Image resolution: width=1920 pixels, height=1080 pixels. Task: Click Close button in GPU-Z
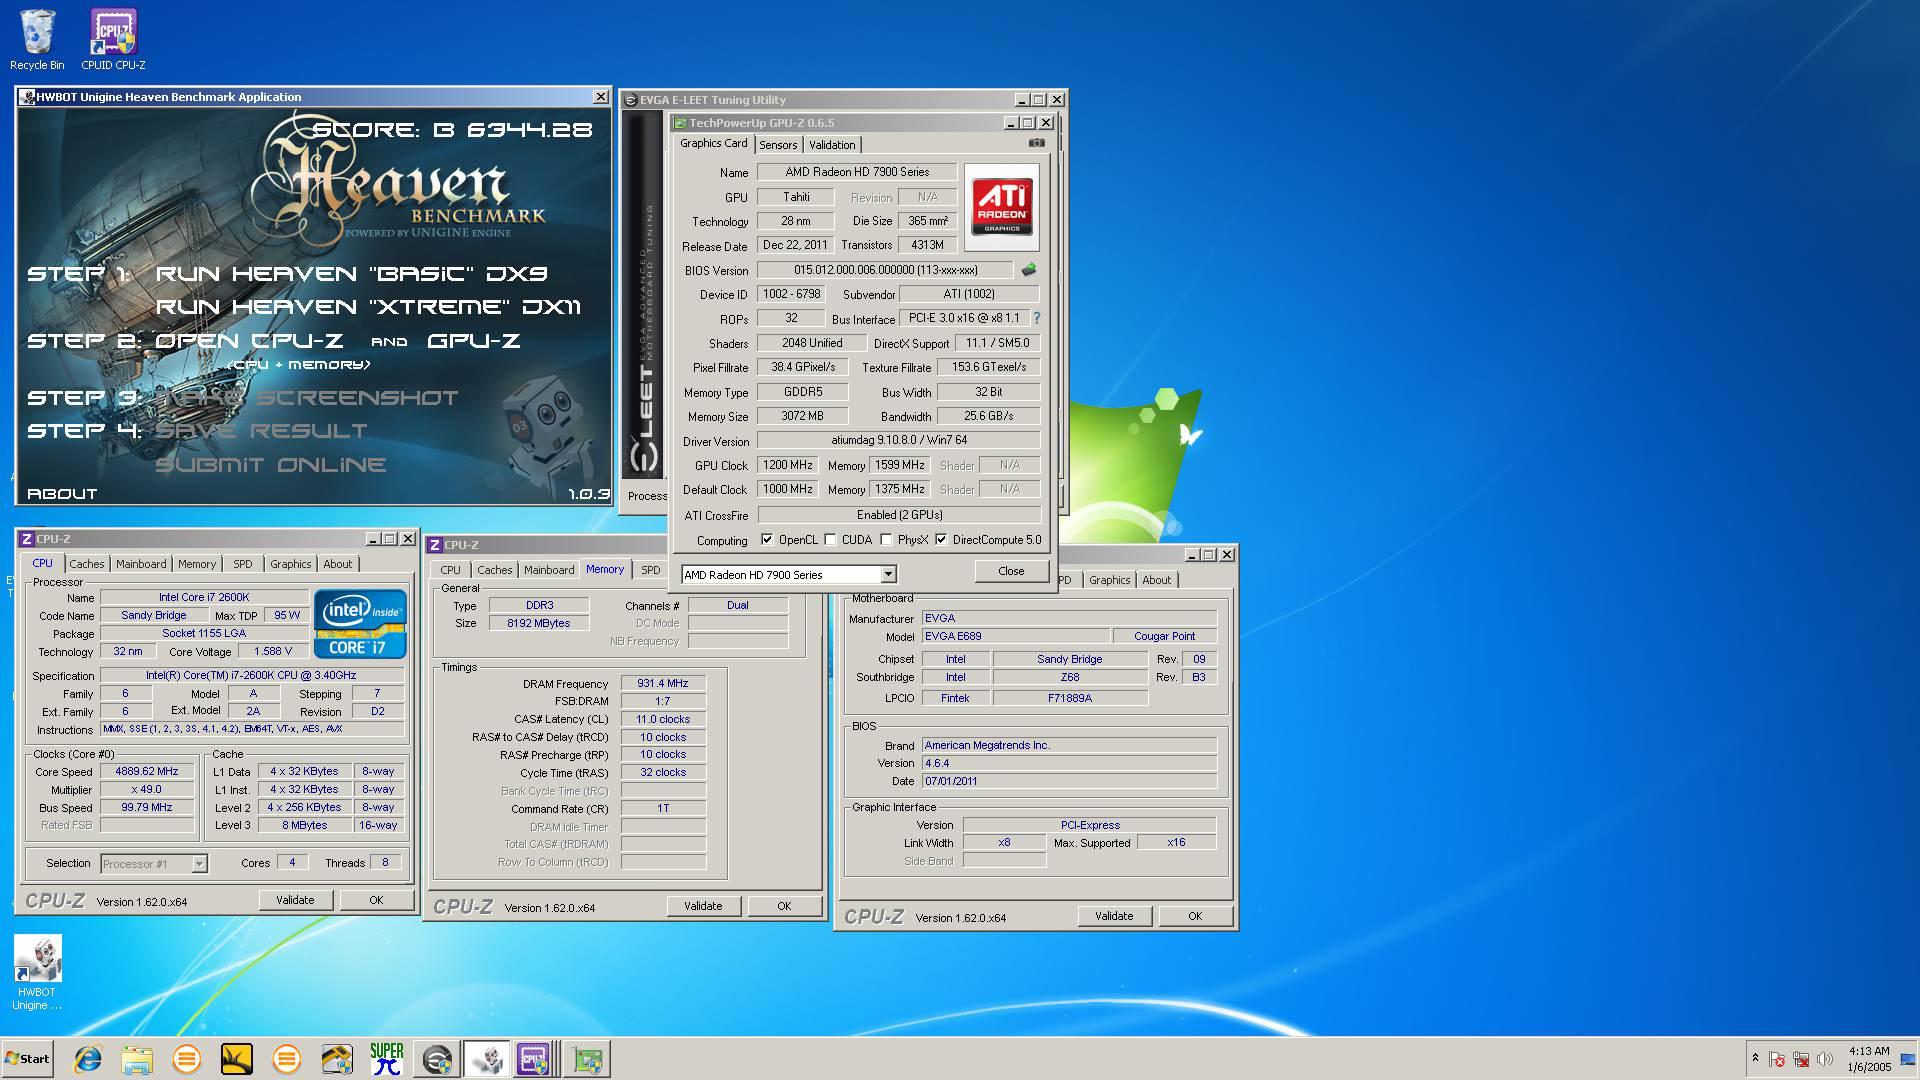click(1011, 571)
